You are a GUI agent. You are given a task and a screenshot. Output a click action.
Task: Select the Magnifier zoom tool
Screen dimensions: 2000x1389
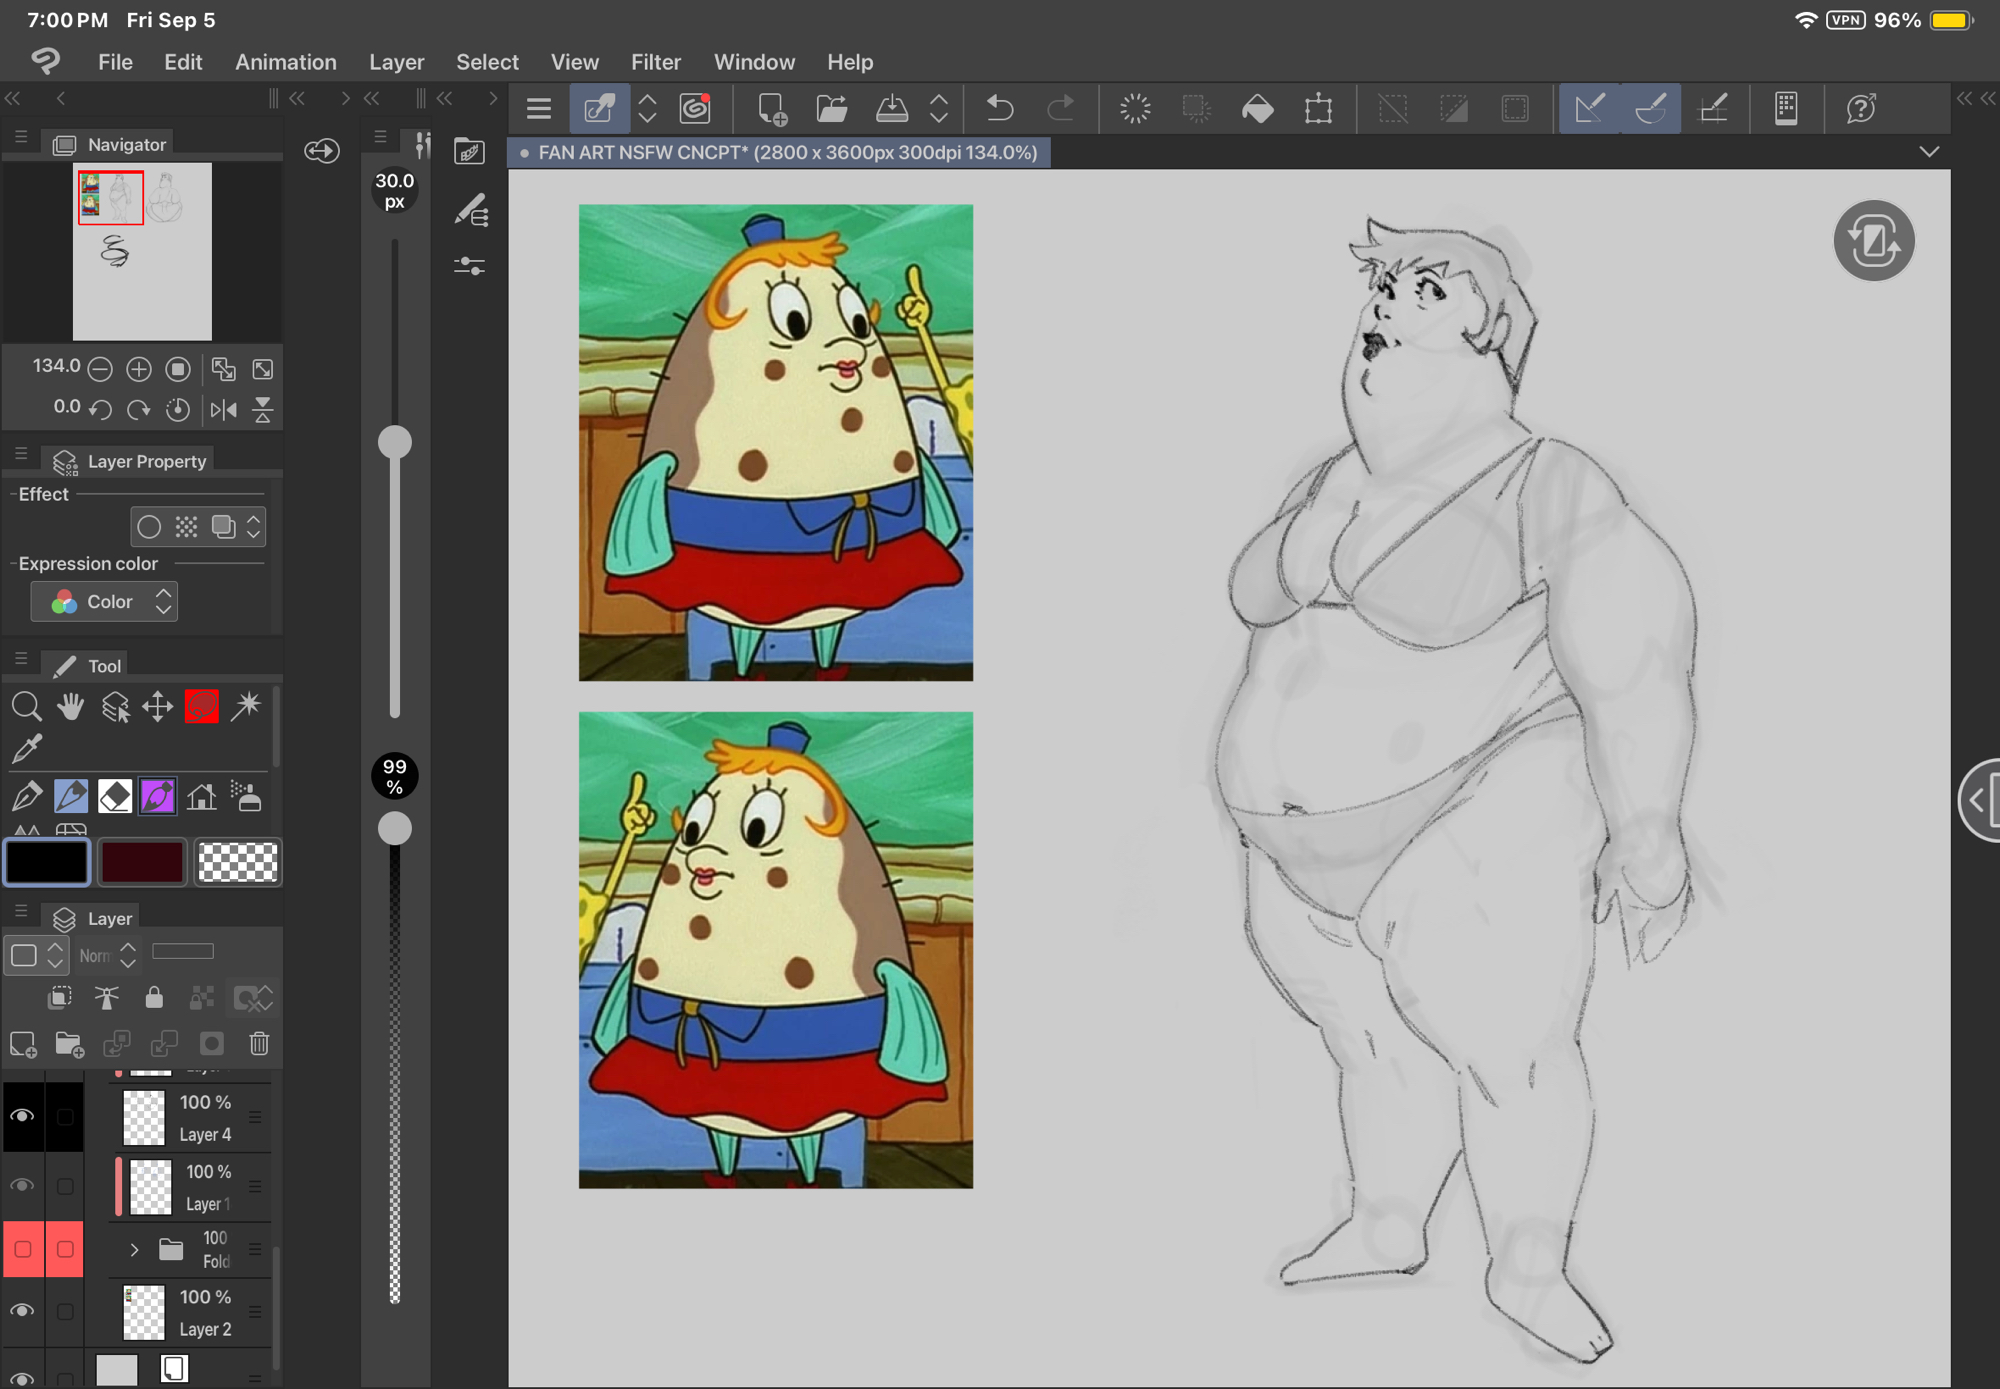[26, 707]
